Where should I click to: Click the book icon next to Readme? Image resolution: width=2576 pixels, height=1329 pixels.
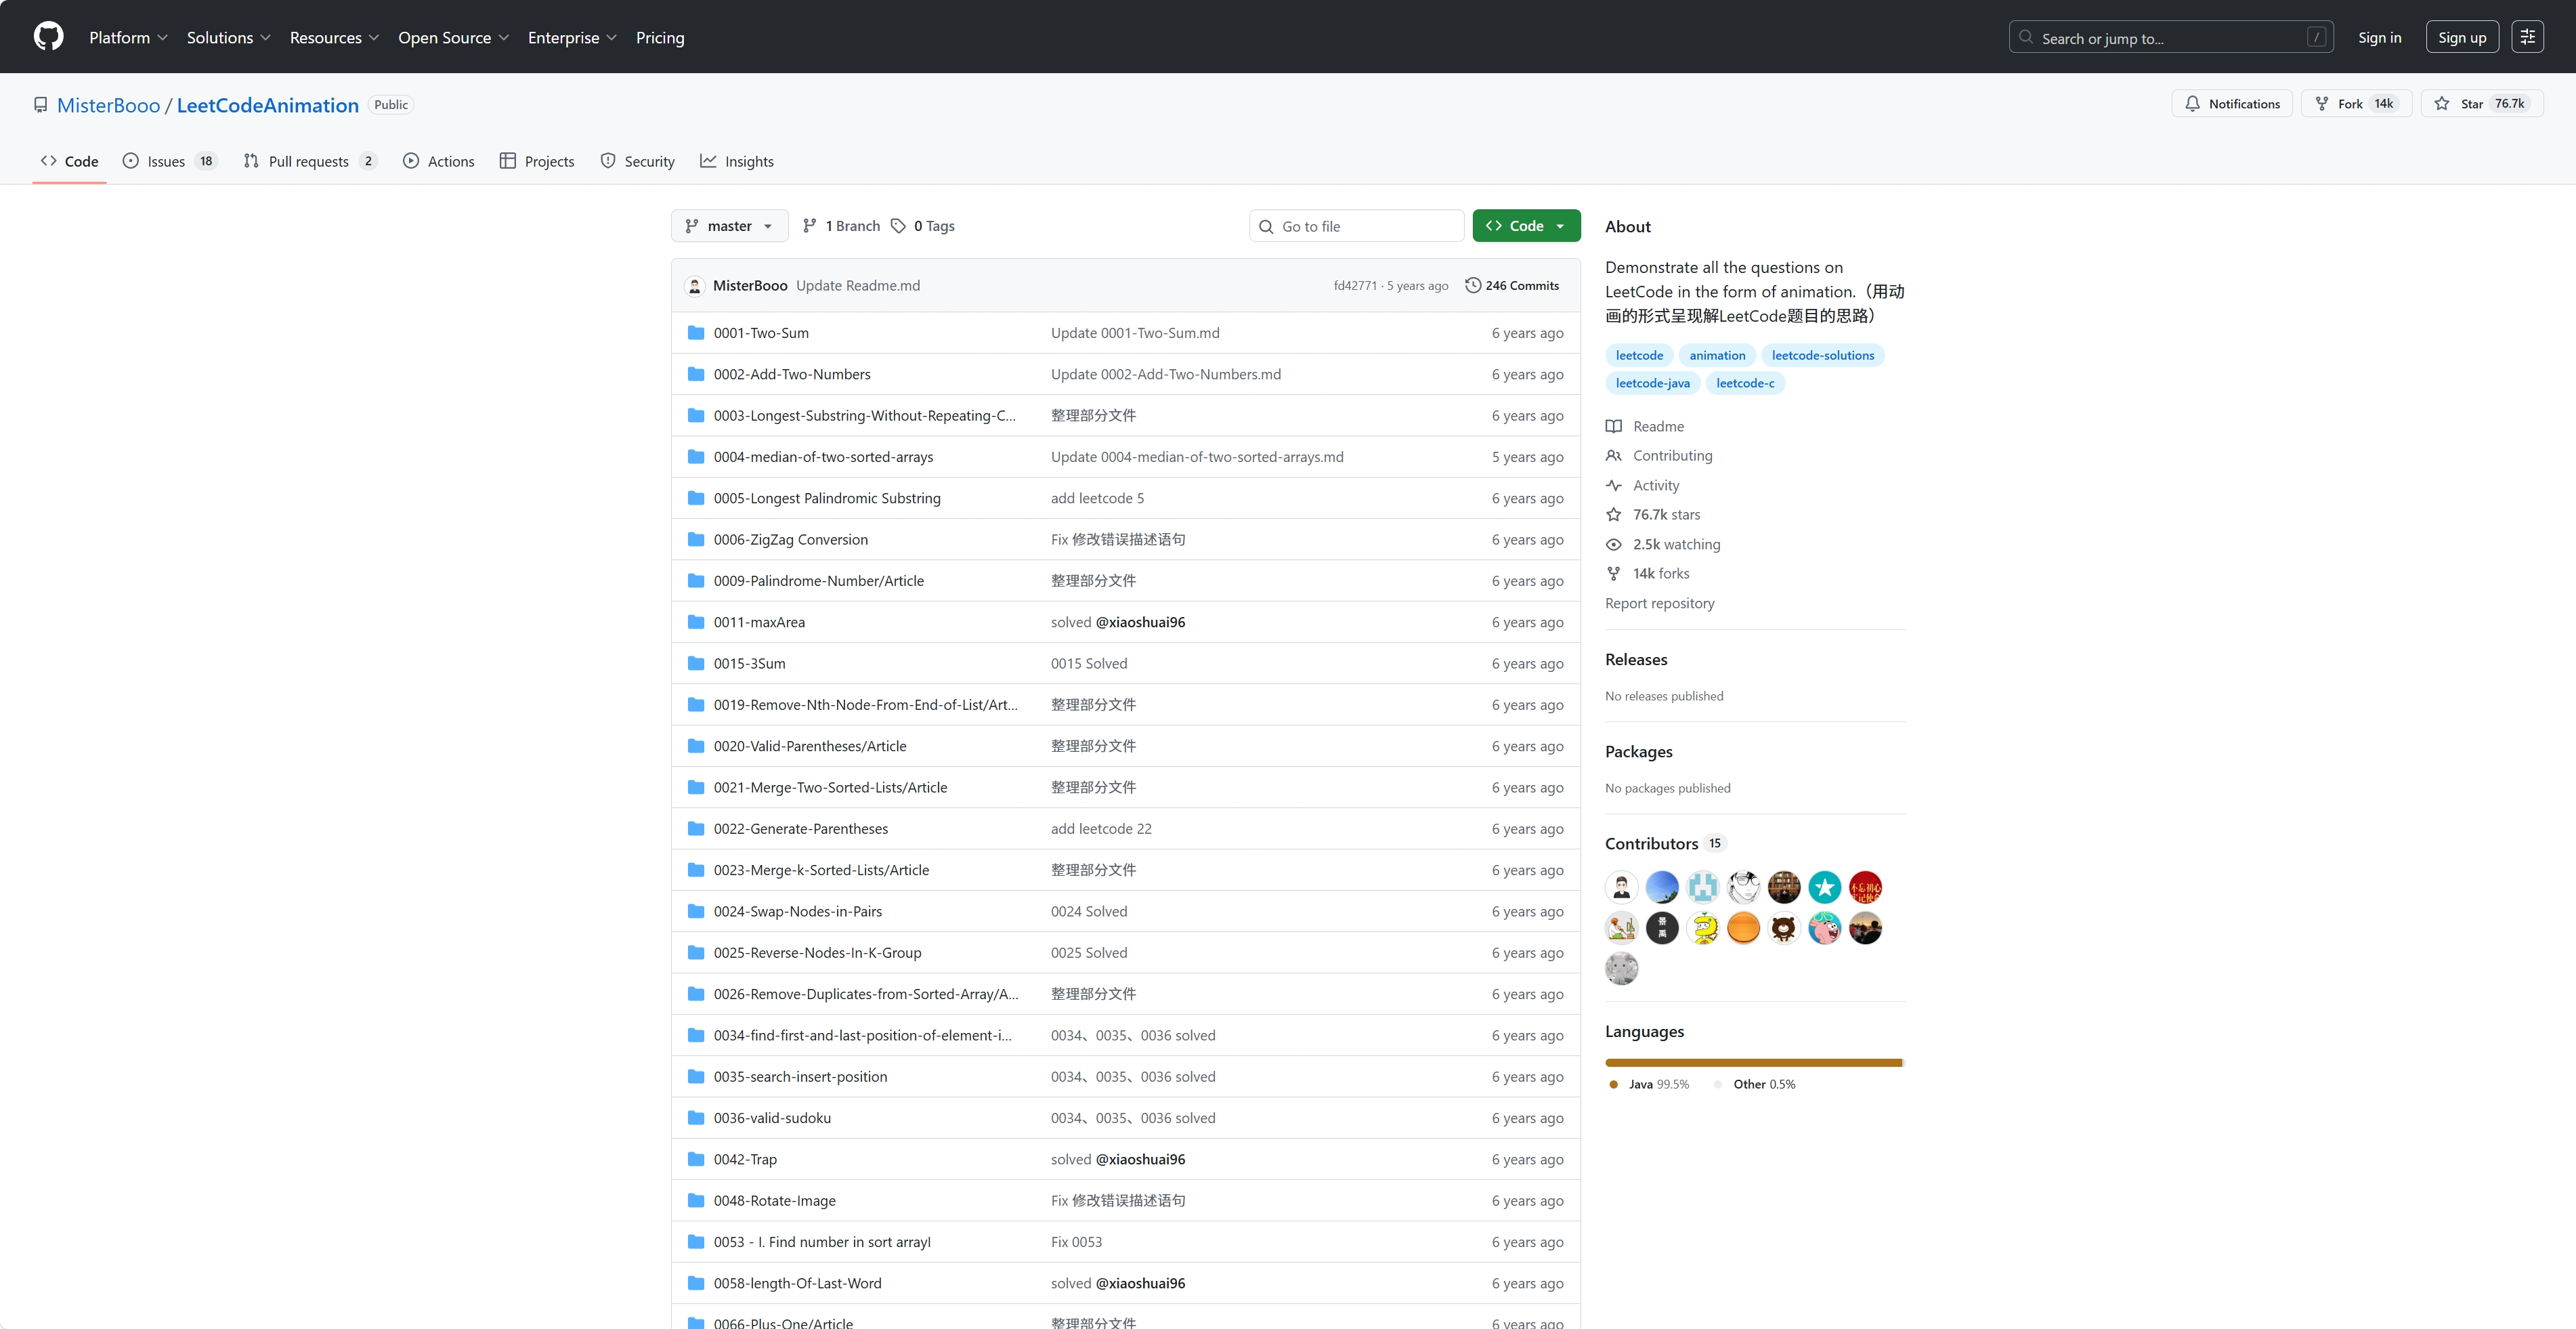(x=1614, y=427)
